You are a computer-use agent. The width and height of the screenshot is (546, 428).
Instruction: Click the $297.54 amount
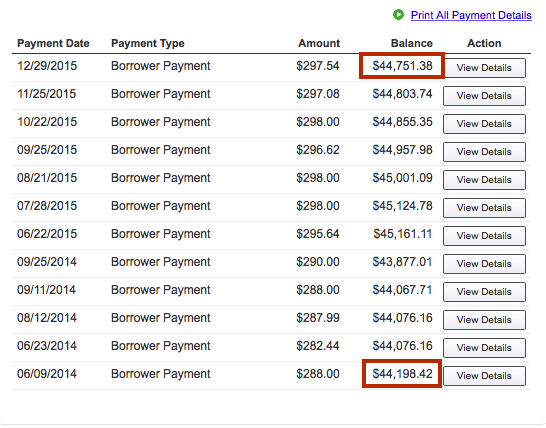318,66
